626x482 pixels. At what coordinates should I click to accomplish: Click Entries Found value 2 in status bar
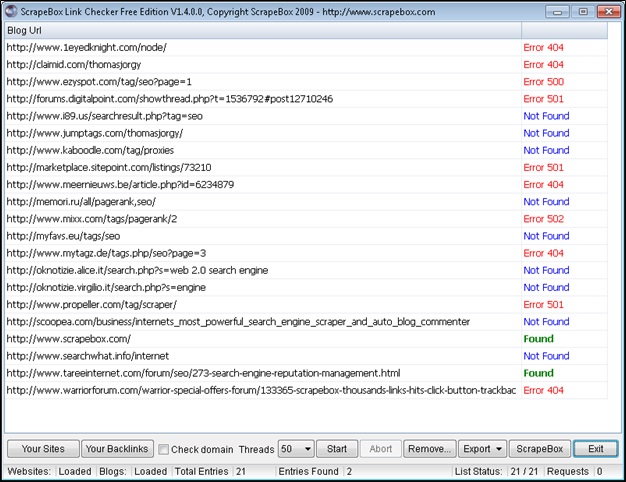click(x=349, y=472)
